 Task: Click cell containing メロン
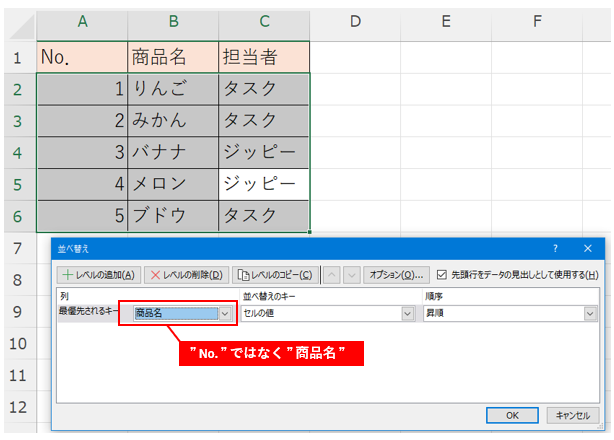(x=172, y=184)
